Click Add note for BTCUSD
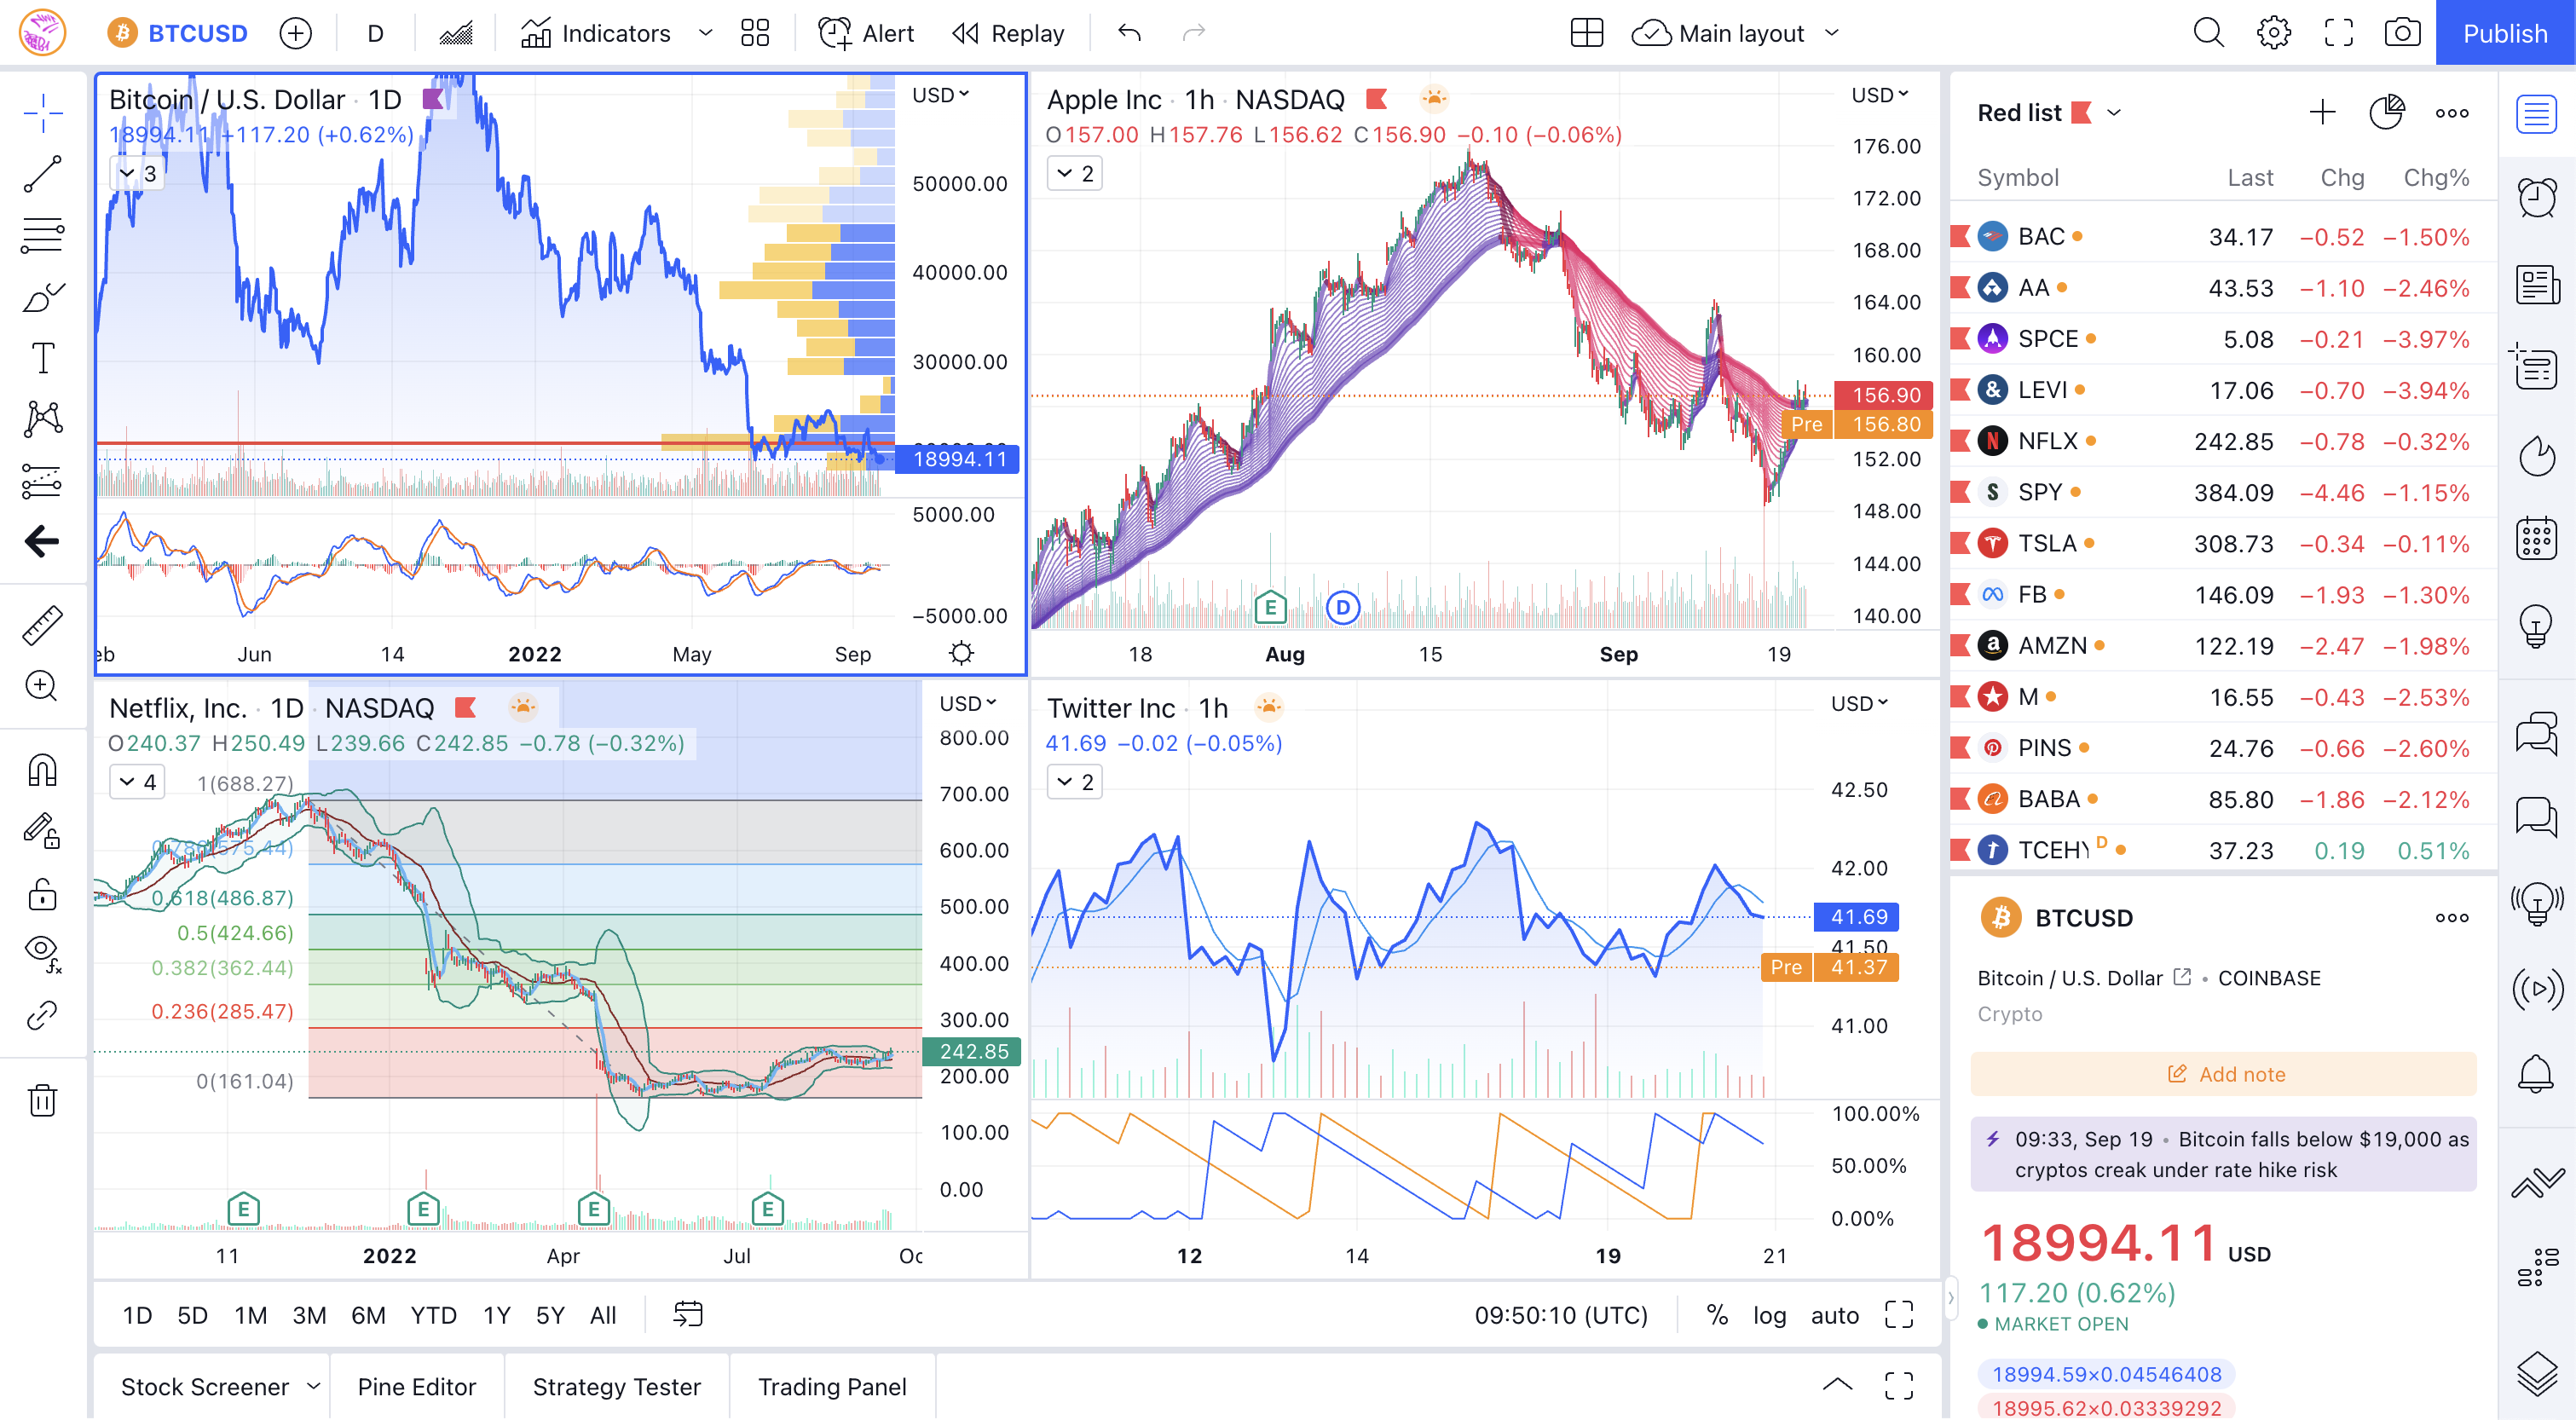 (x=2224, y=1074)
